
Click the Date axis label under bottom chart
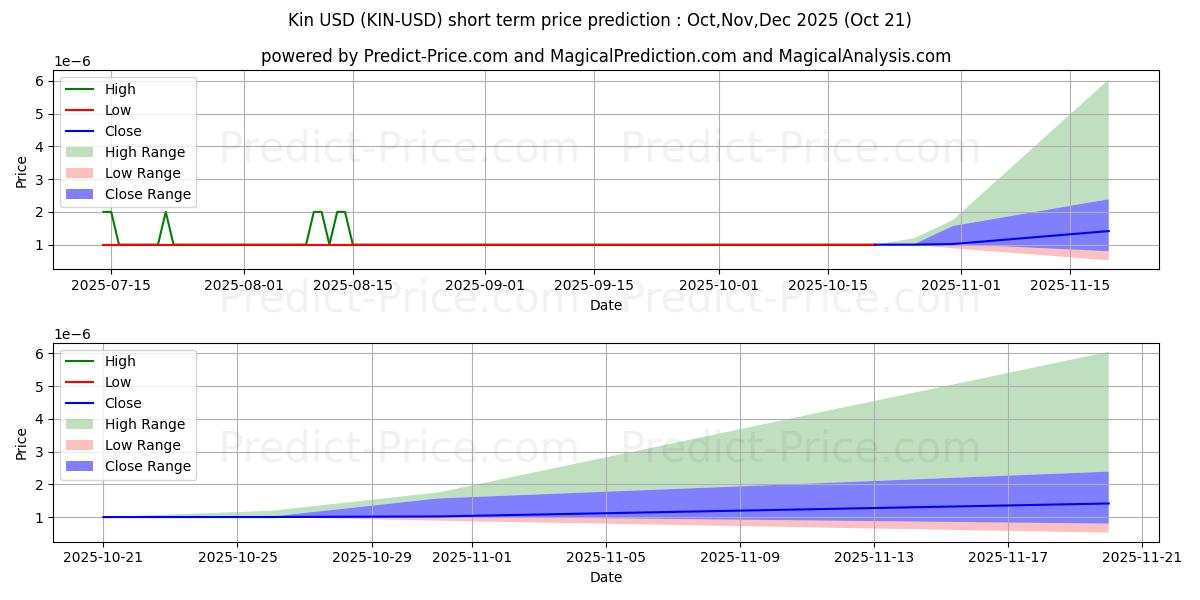tap(606, 577)
